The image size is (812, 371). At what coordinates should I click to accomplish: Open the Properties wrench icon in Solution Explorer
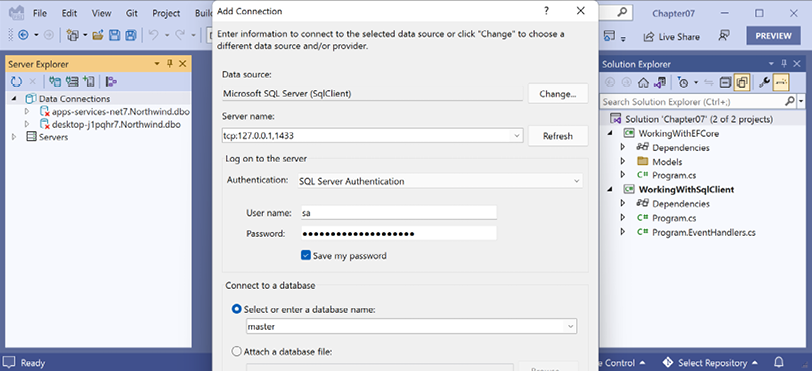pyautogui.click(x=764, y=82)
